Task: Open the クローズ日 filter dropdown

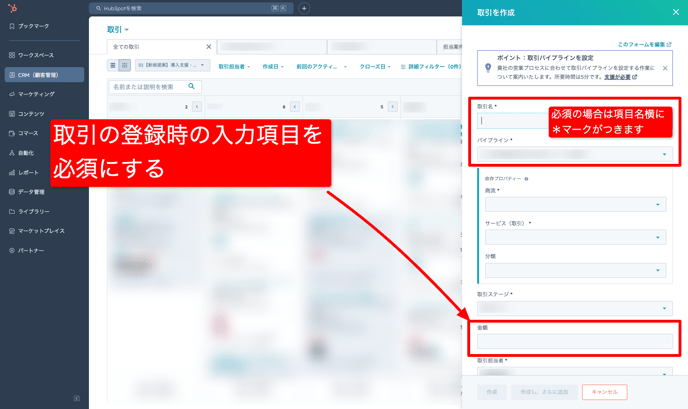Action: 375,67
